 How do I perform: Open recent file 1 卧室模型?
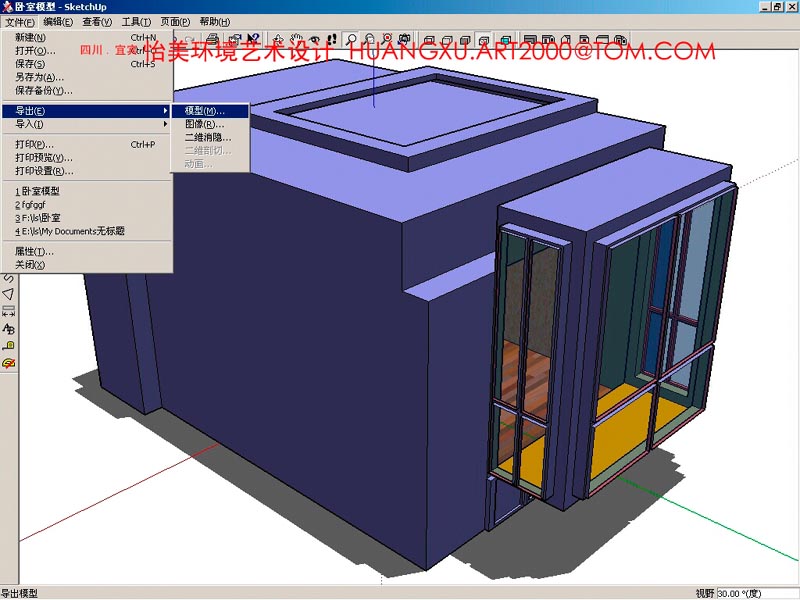coord(87,191)
